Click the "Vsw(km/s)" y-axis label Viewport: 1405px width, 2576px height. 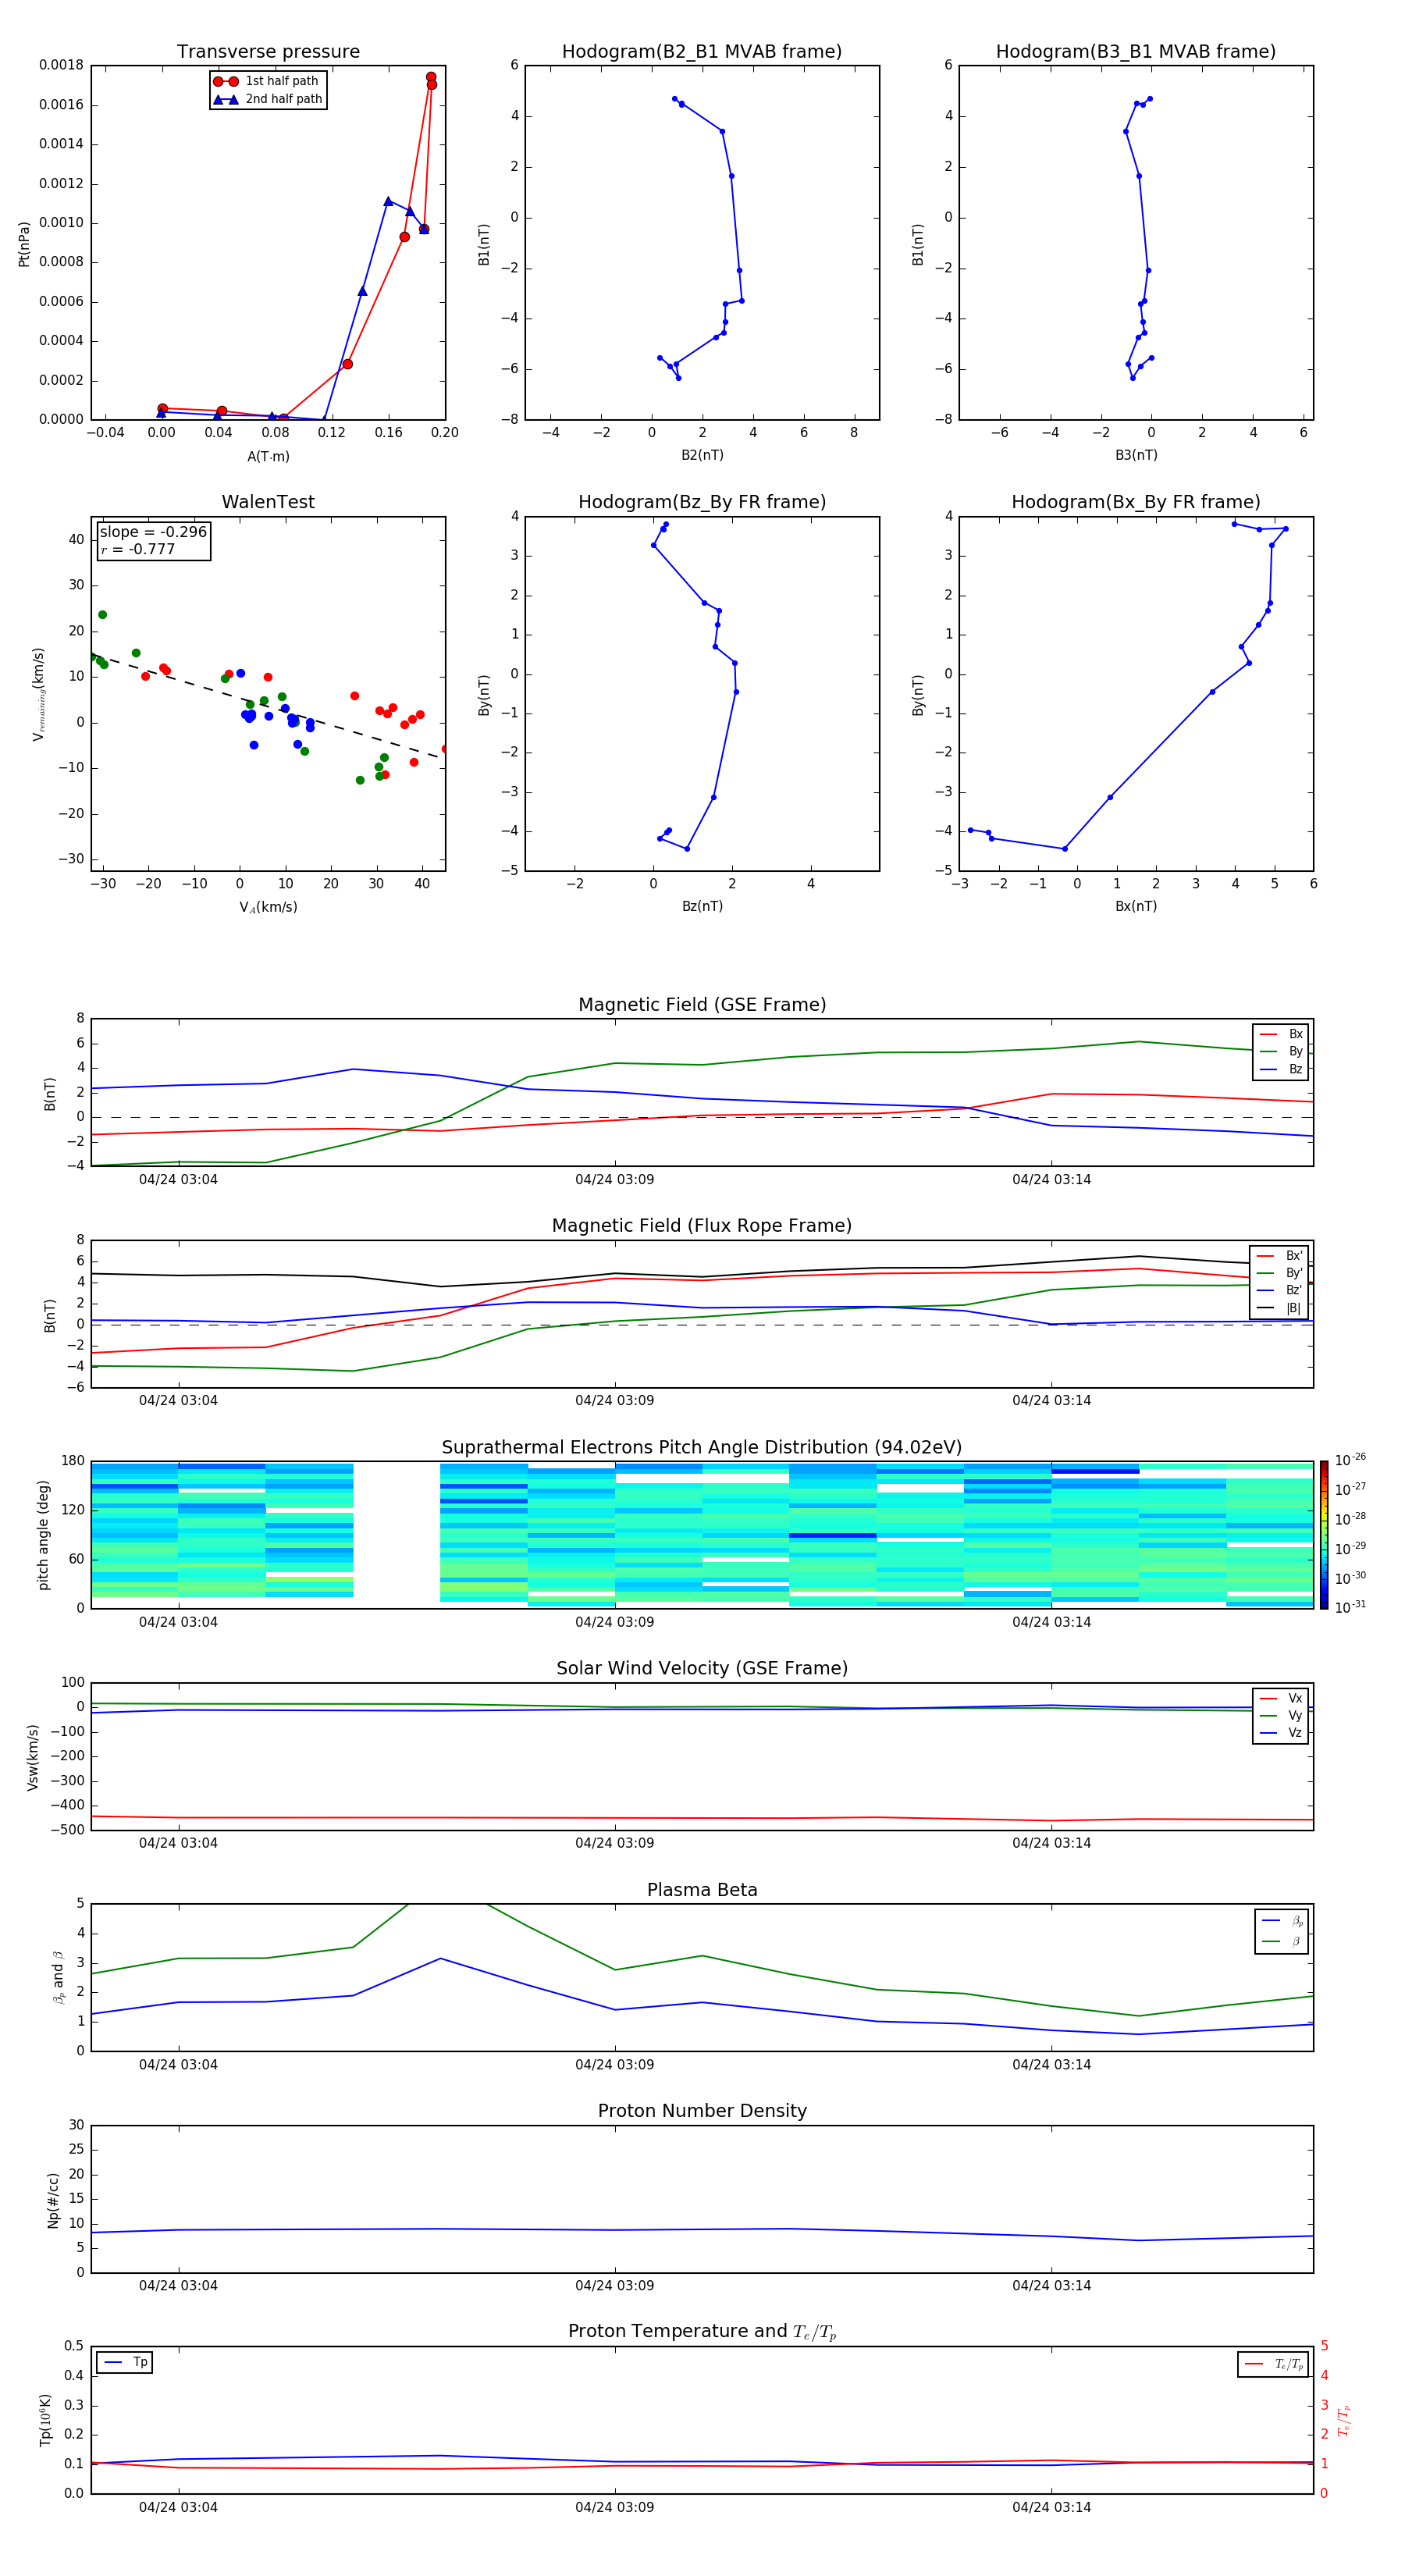pyautogui.click(x=32, y=1757)
